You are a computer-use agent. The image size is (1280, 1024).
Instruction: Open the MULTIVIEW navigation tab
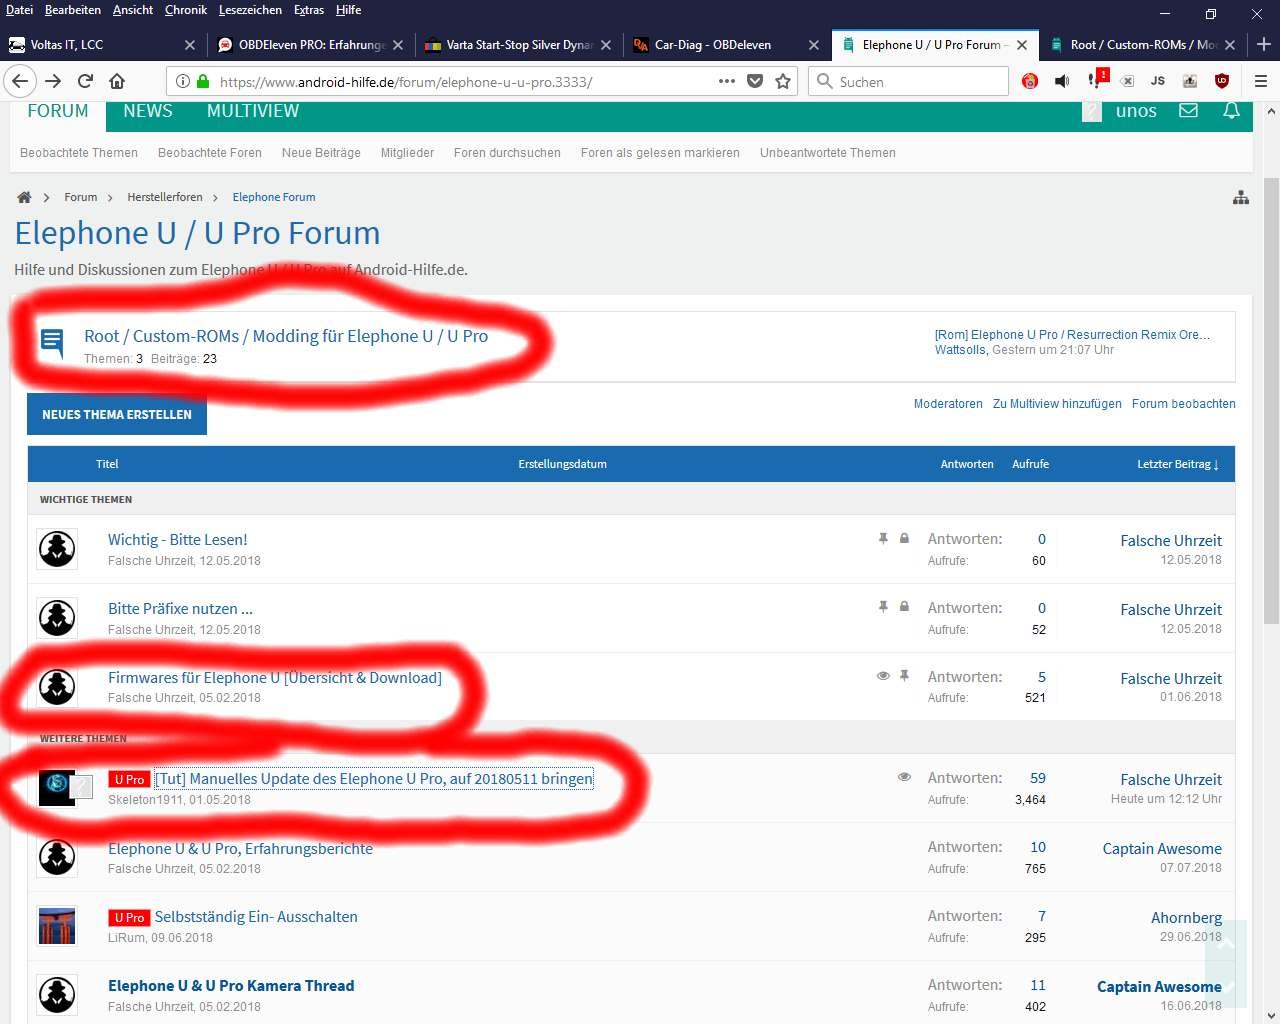253,111
